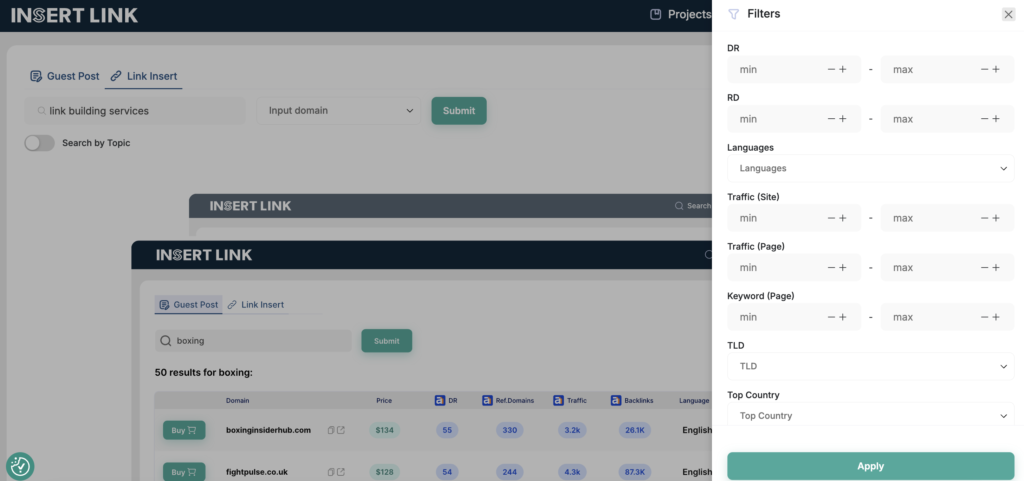The height and width of the screenshot is (481, 1024).
Task: Click the magnifier icon in link building search
Action: pyautogui.click(x=41, y=111)
